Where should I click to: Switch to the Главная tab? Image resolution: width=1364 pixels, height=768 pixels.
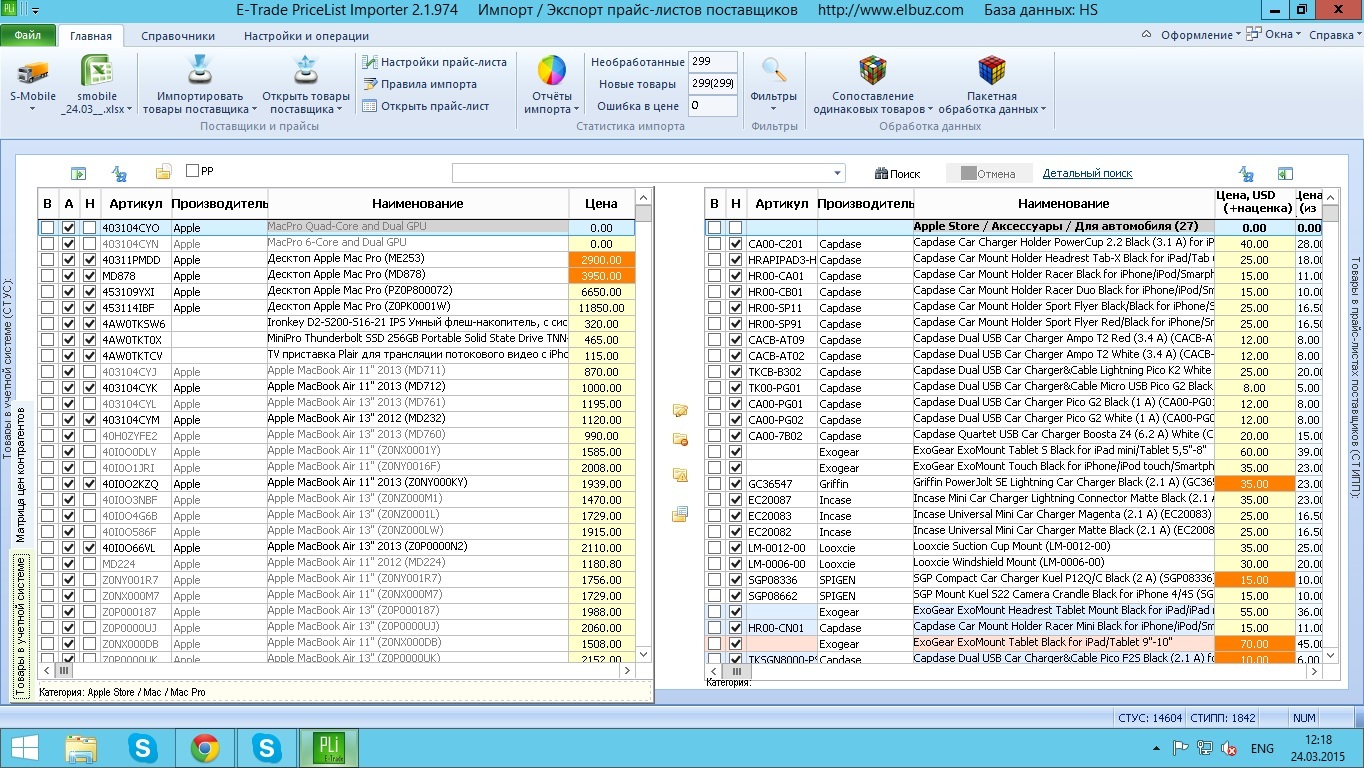[x=91, y=36]
